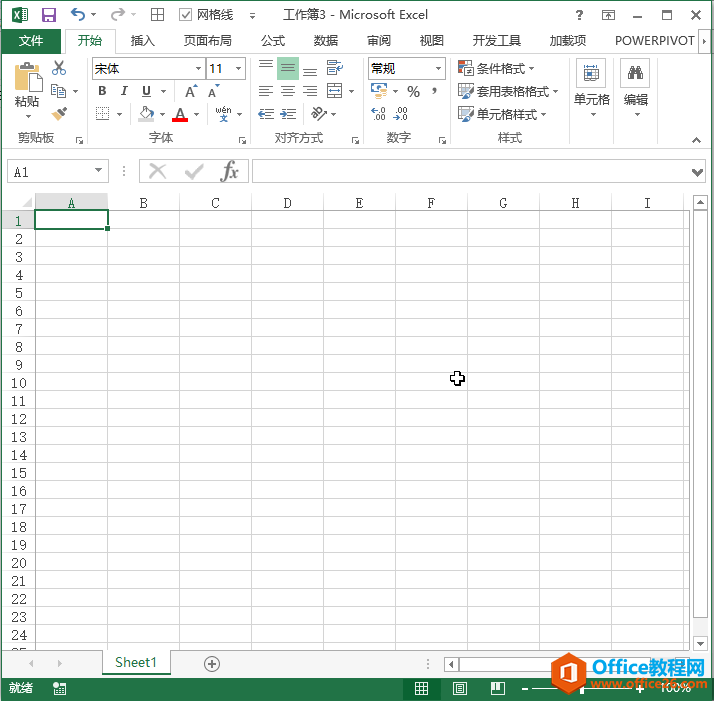Viewport: 714px width, 701px height.
Task: Toggle underline formatting
Action: click(x=146, y=91)
